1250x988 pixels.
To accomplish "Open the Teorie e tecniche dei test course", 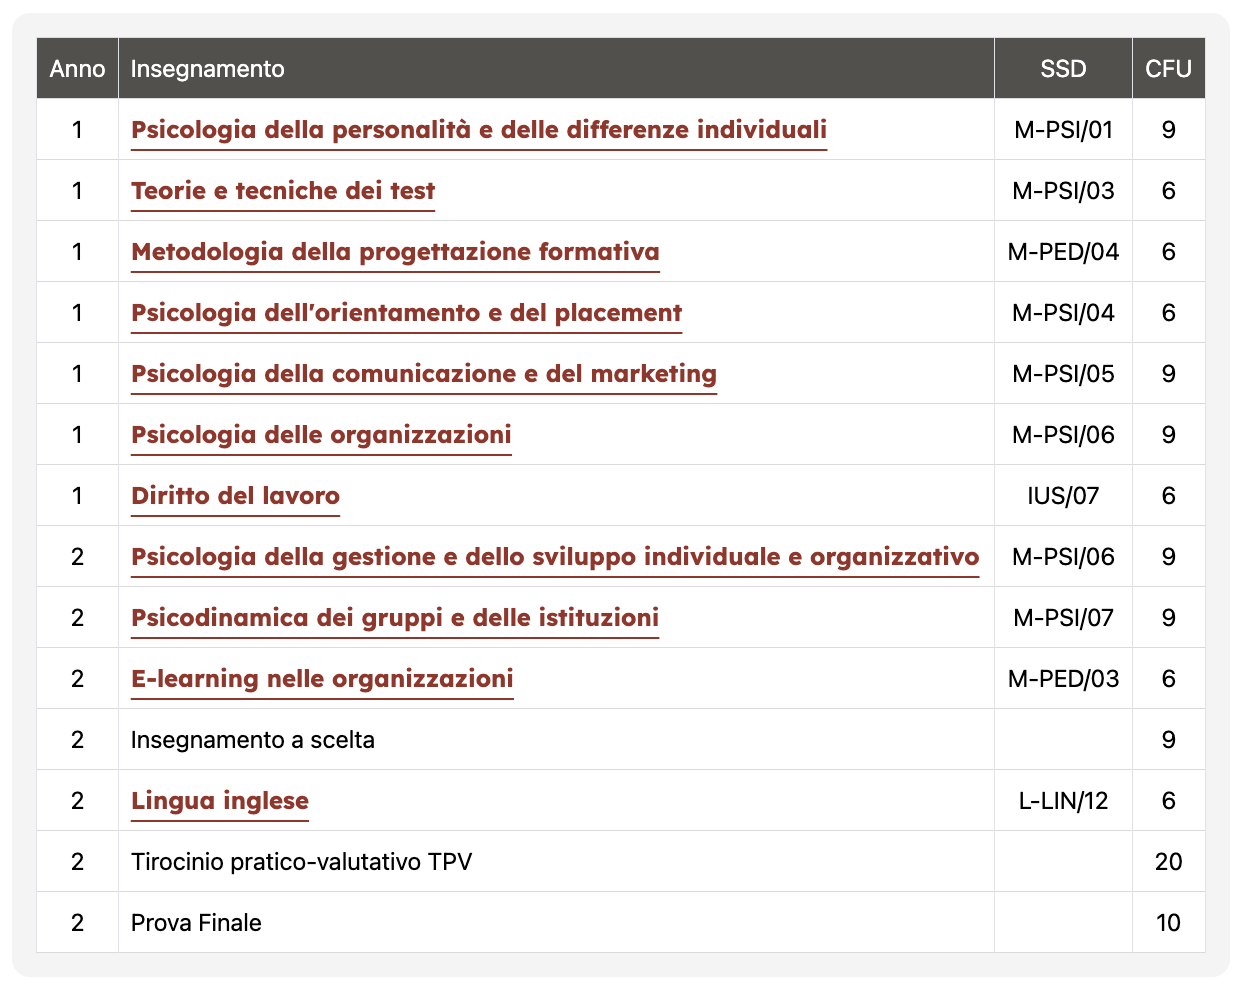I will [x=283, y=191].
